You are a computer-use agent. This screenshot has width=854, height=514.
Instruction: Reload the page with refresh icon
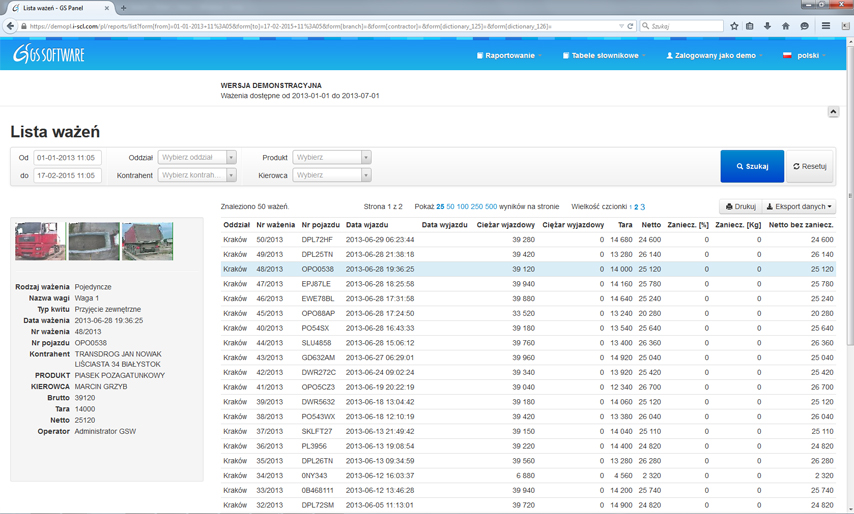[630, 26]
